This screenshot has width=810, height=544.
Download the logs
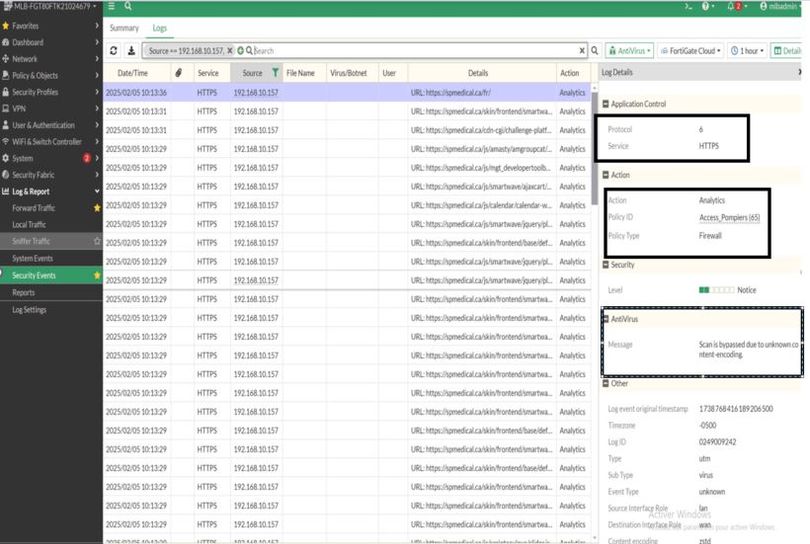(131, 51)
